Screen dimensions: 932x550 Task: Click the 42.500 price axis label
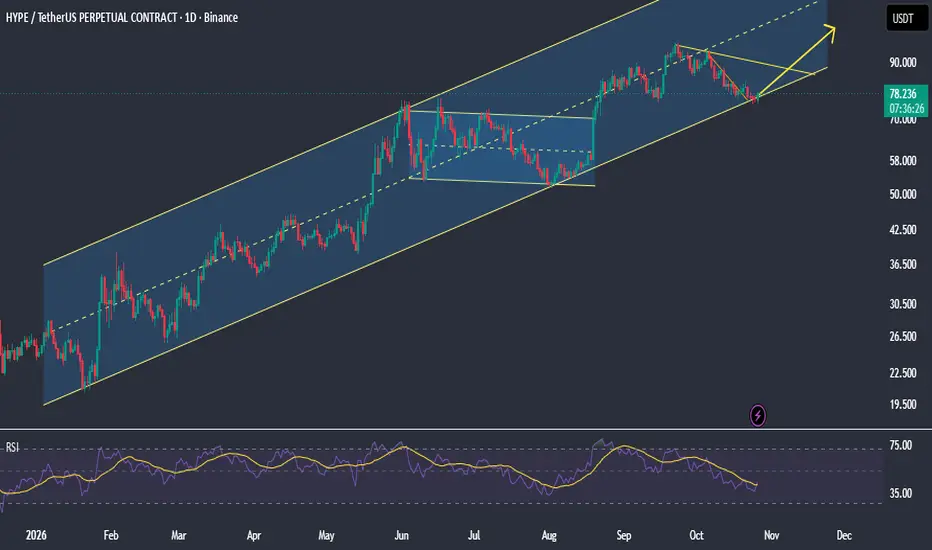[902, 230]
